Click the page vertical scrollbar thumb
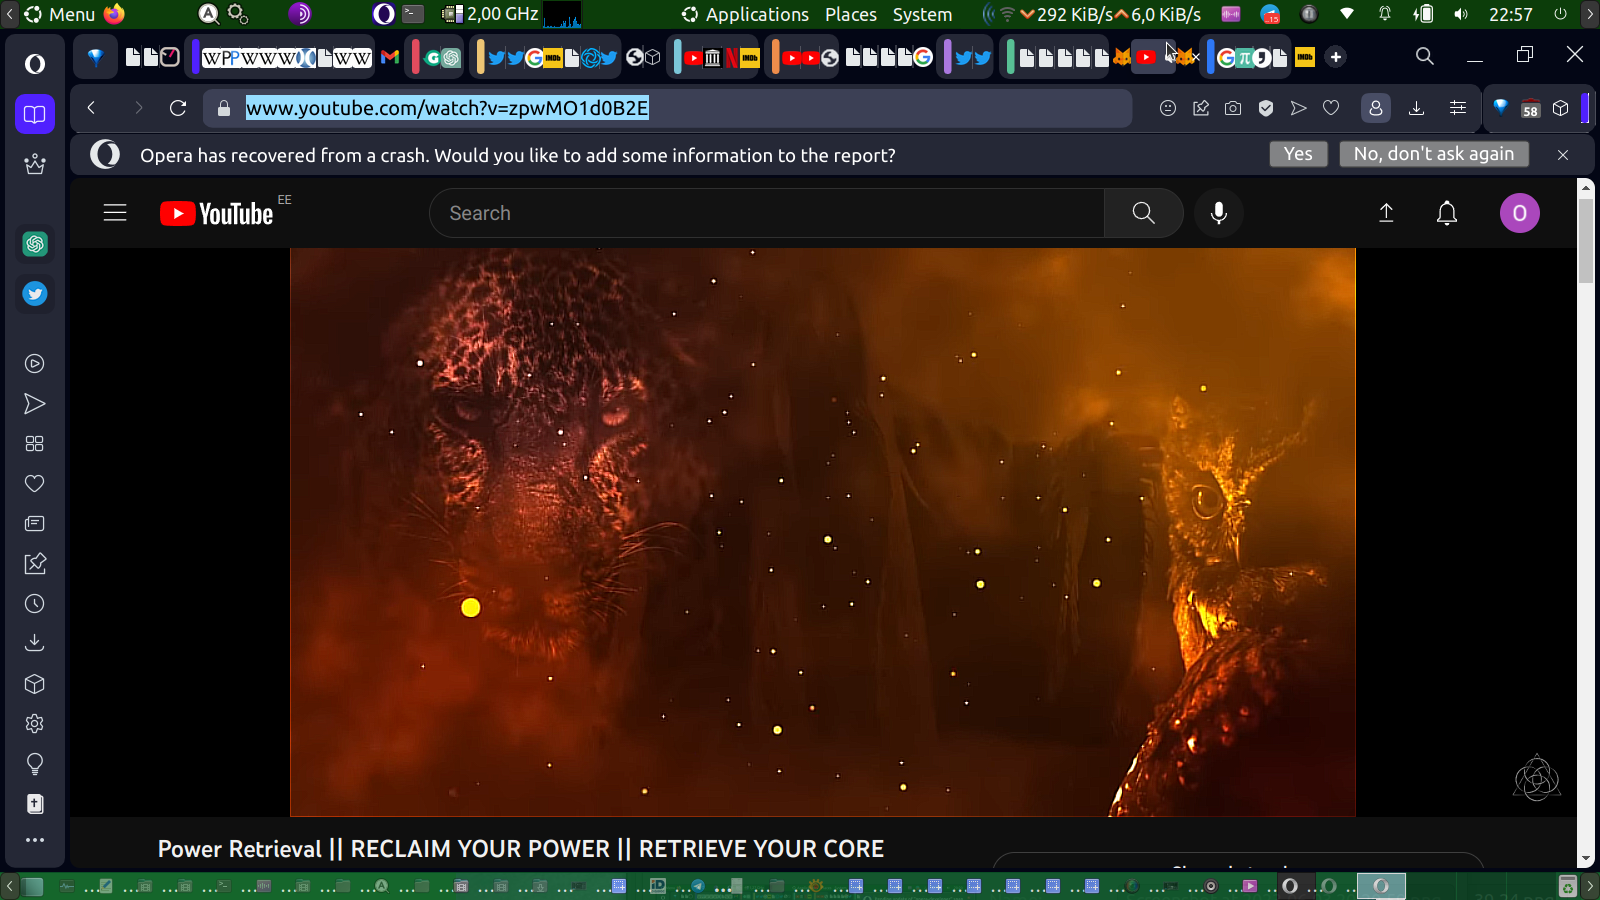Image resolution: width=1600 pixels, height=900 pixels. pos(1586,240)
